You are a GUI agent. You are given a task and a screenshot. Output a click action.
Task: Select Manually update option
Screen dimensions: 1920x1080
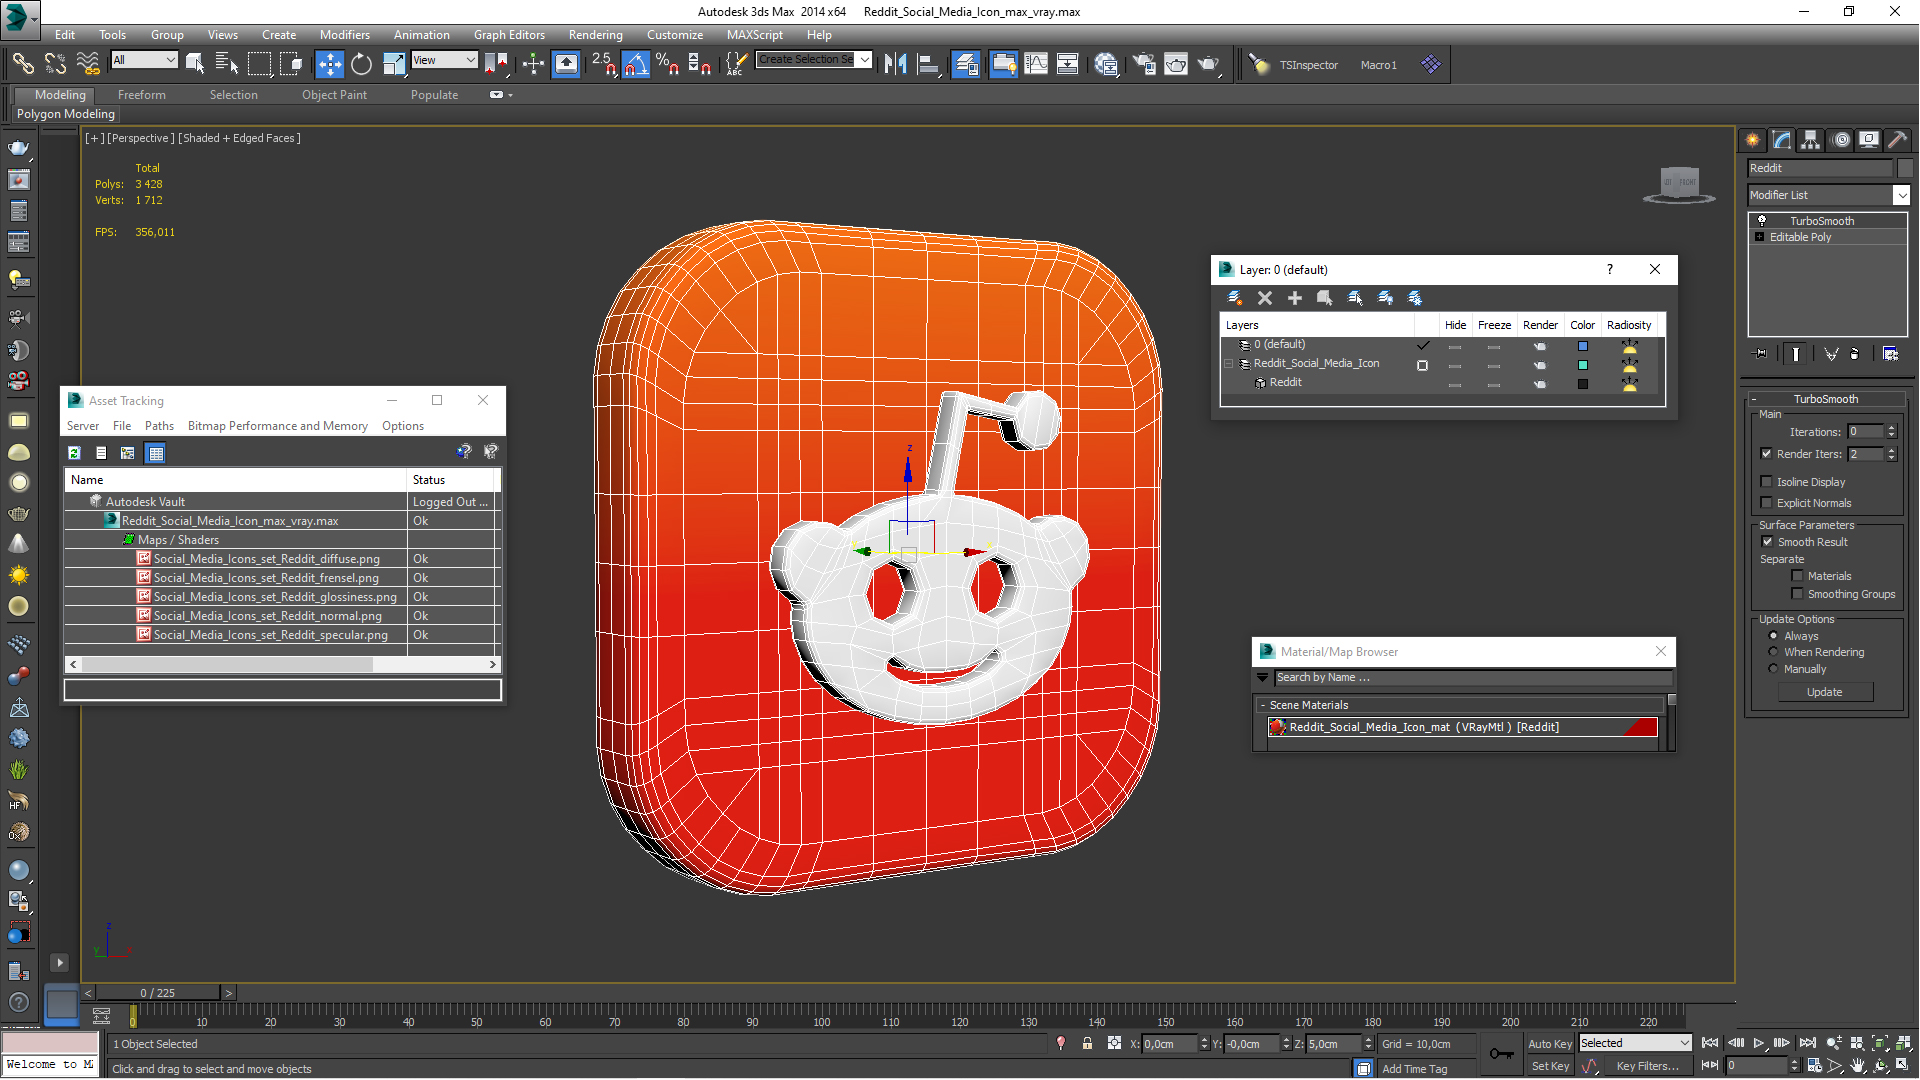click(1774, 669)
